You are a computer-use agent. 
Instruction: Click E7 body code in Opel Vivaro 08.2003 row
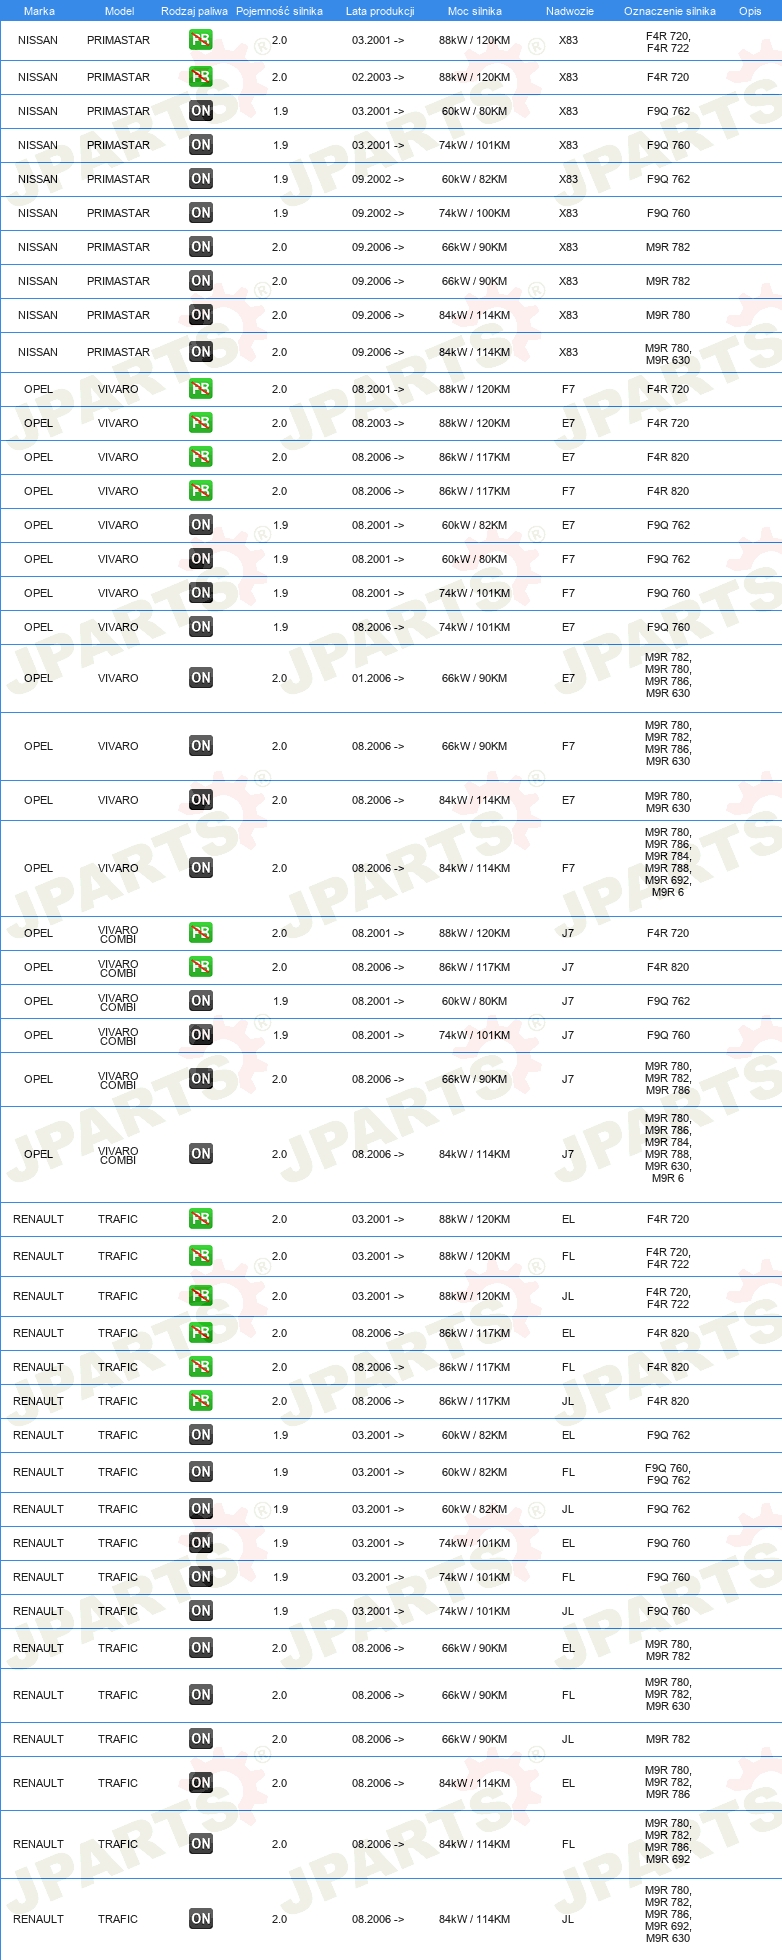pos(568,423)
